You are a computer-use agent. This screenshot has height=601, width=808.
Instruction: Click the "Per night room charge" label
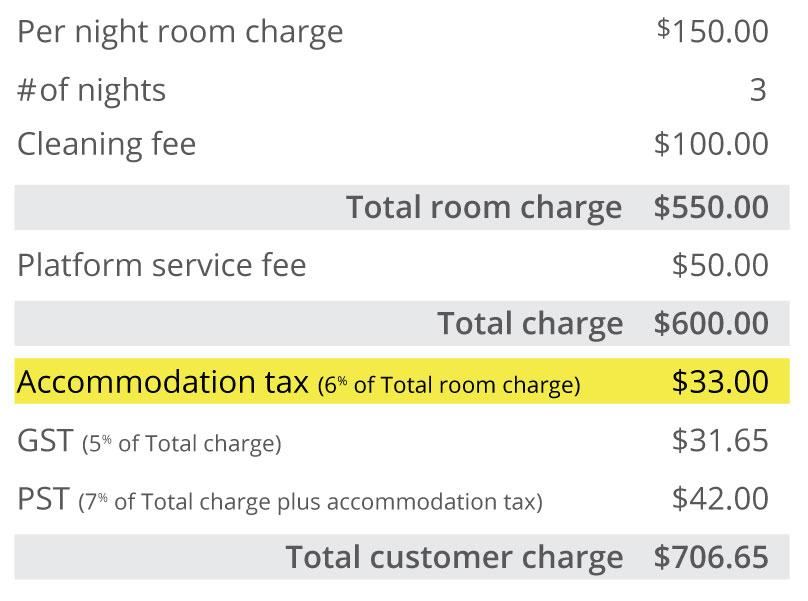coord(180,32)
